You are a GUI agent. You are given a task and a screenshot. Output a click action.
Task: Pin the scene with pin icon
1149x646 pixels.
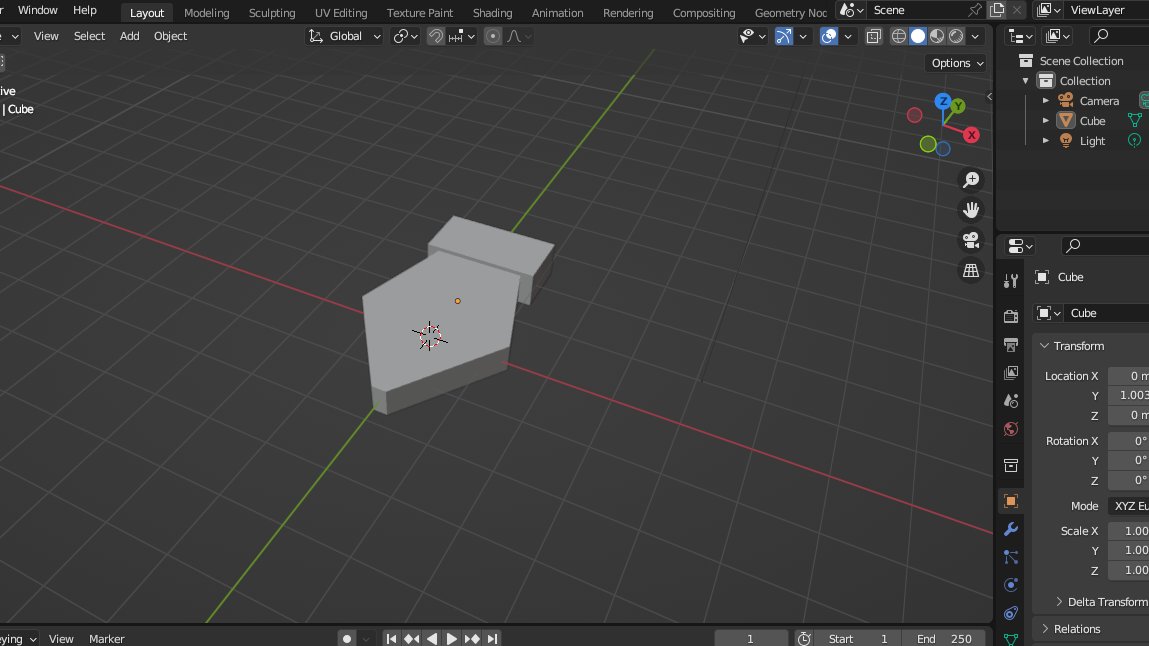(x=975, y=10)
